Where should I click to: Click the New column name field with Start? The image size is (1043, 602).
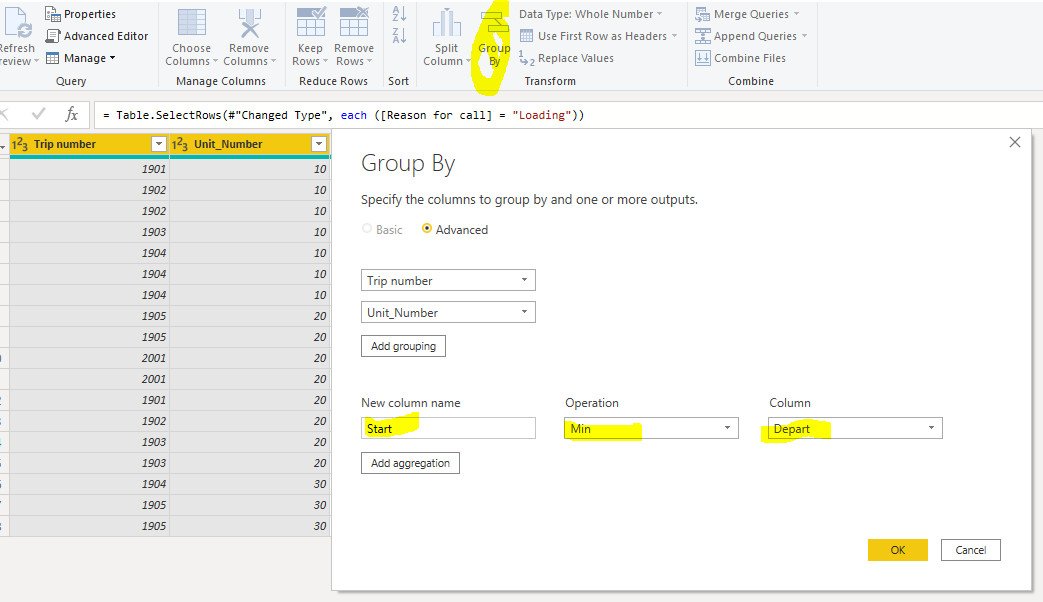click(x=448, y=428)
